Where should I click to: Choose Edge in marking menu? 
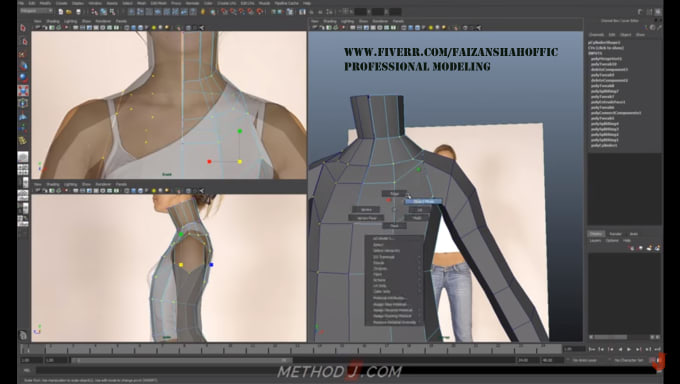point(394,194)
